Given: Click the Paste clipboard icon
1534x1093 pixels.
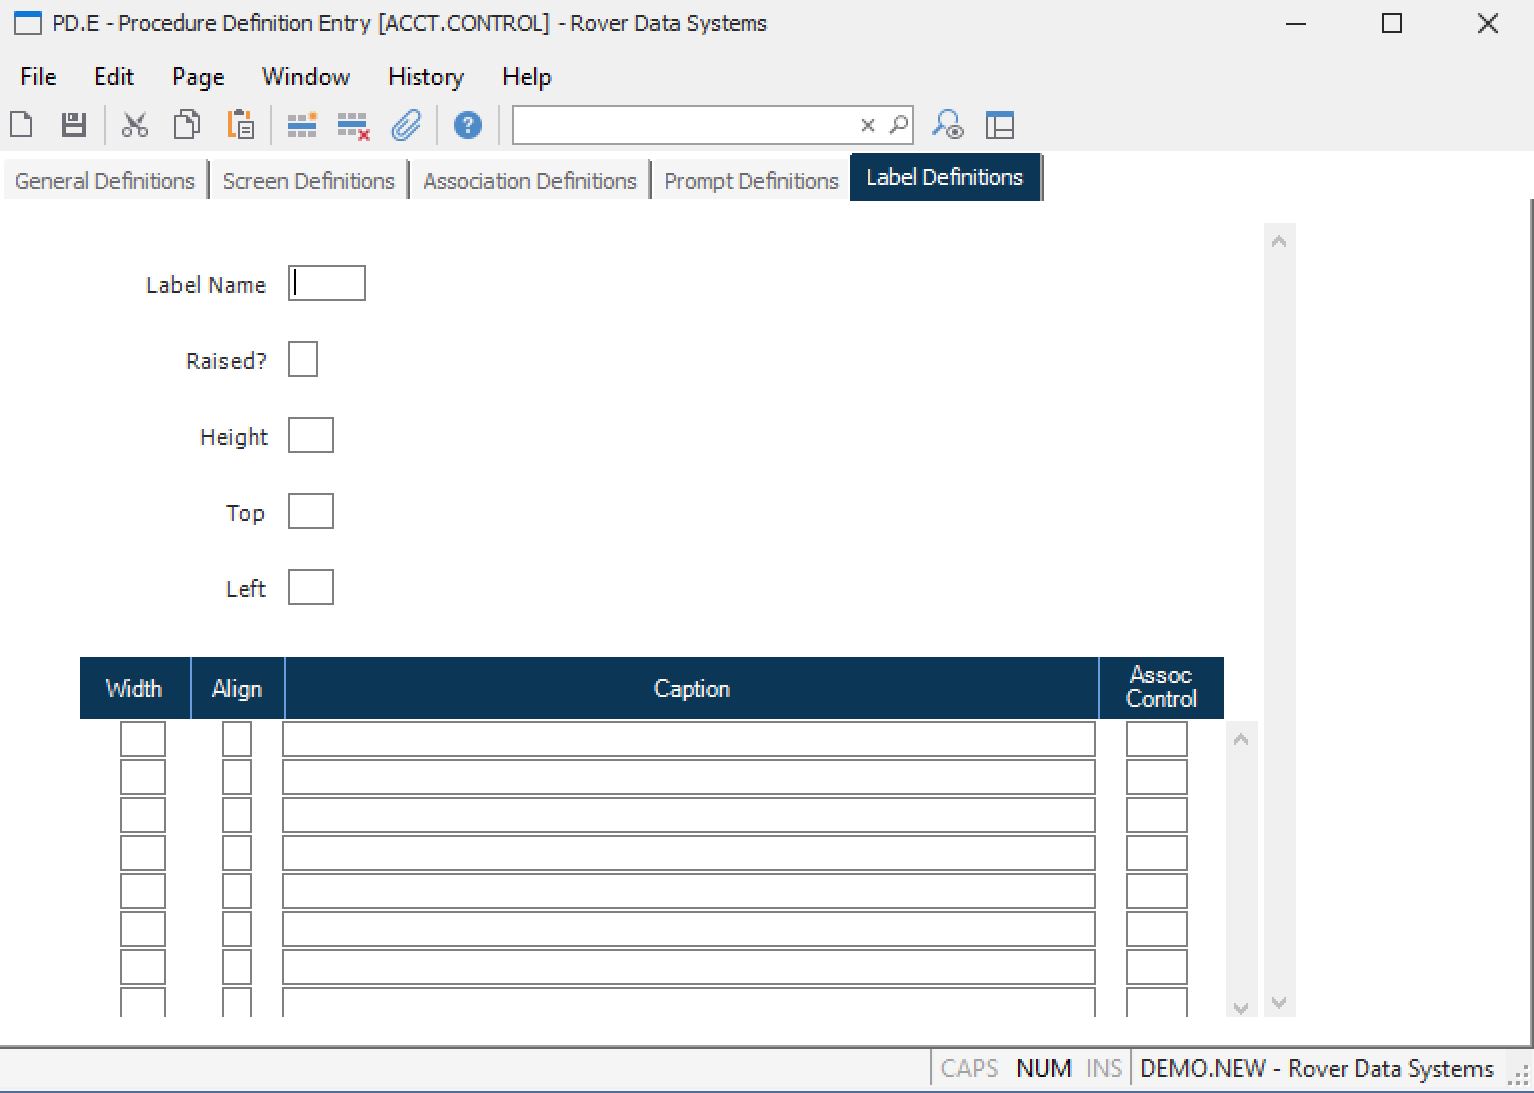Looking at the screenshot, I should tap(240, 125).
